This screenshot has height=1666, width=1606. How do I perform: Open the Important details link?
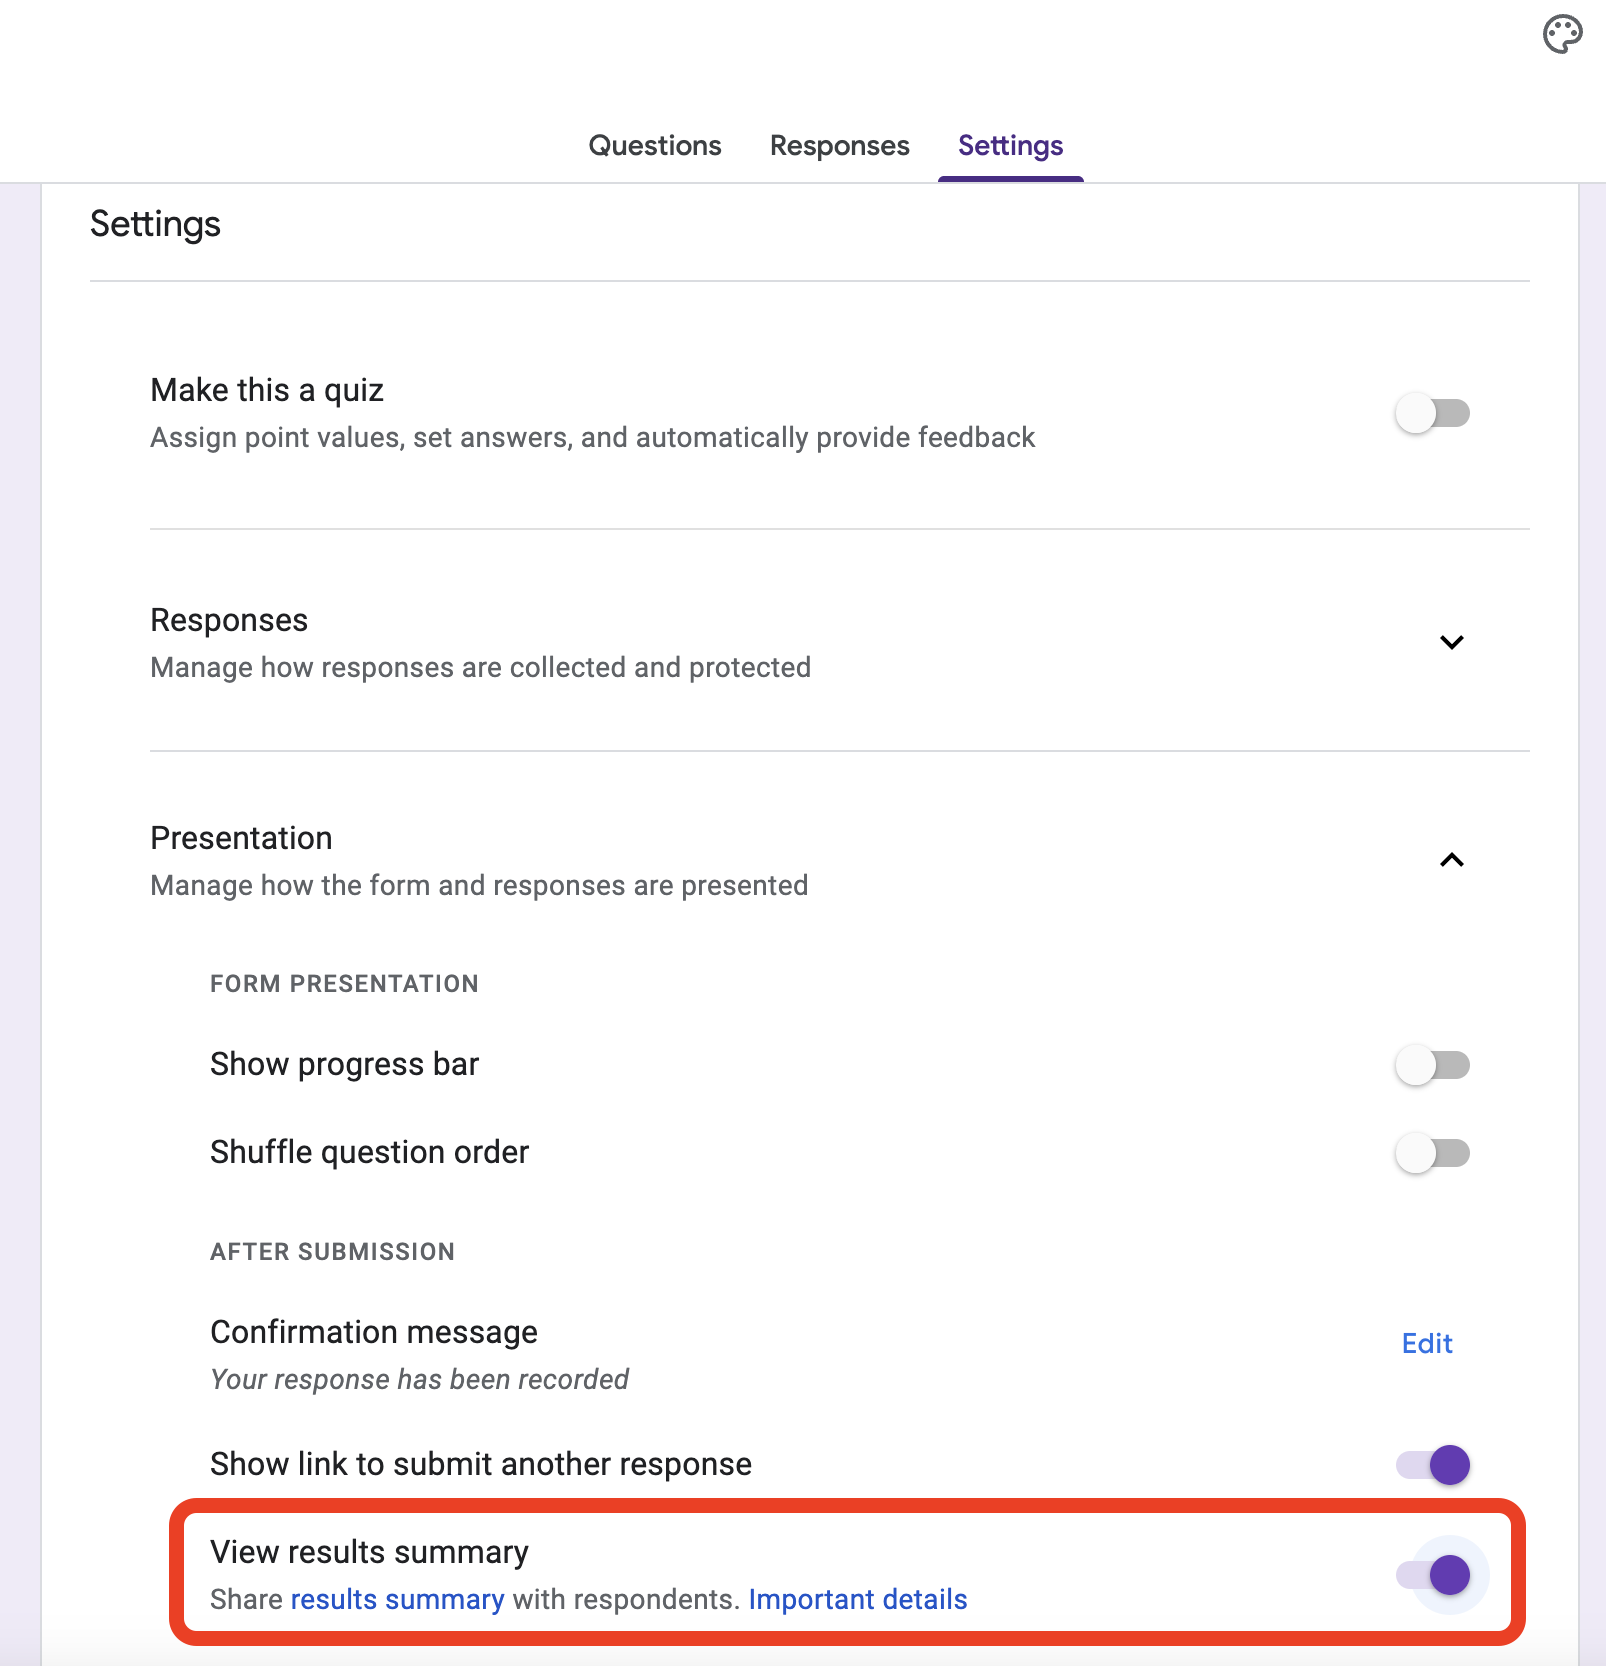tap(857, 1600)
